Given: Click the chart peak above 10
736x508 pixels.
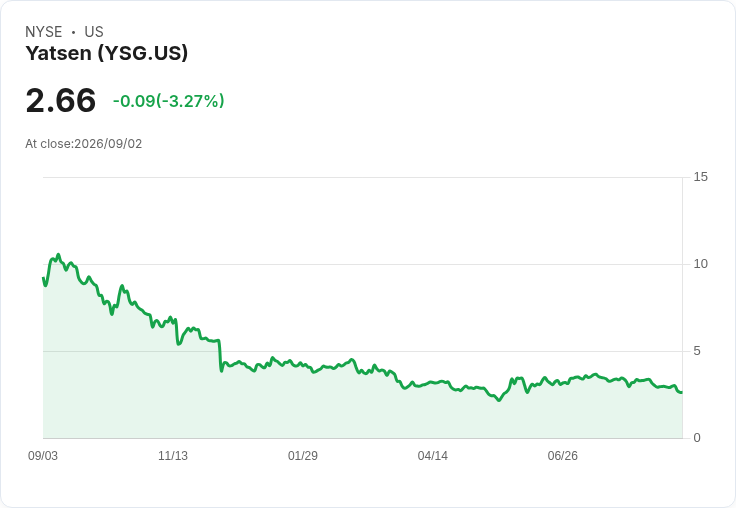Looking at the screenshot, I should point(58,254).
